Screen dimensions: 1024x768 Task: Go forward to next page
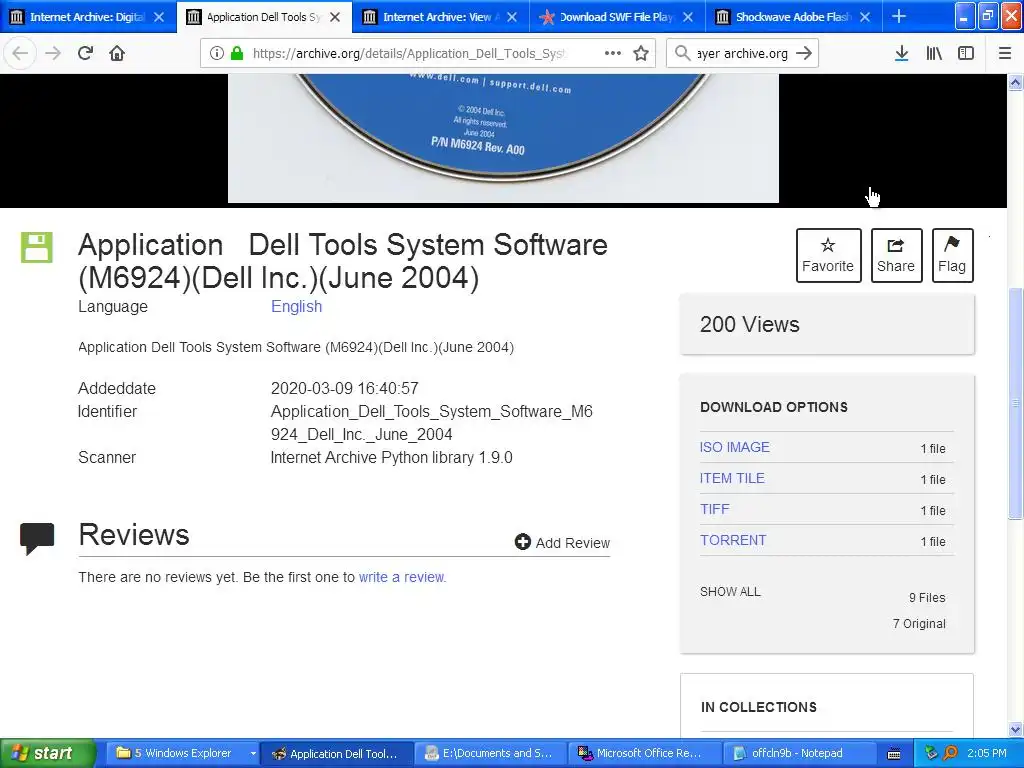point(53,53)
